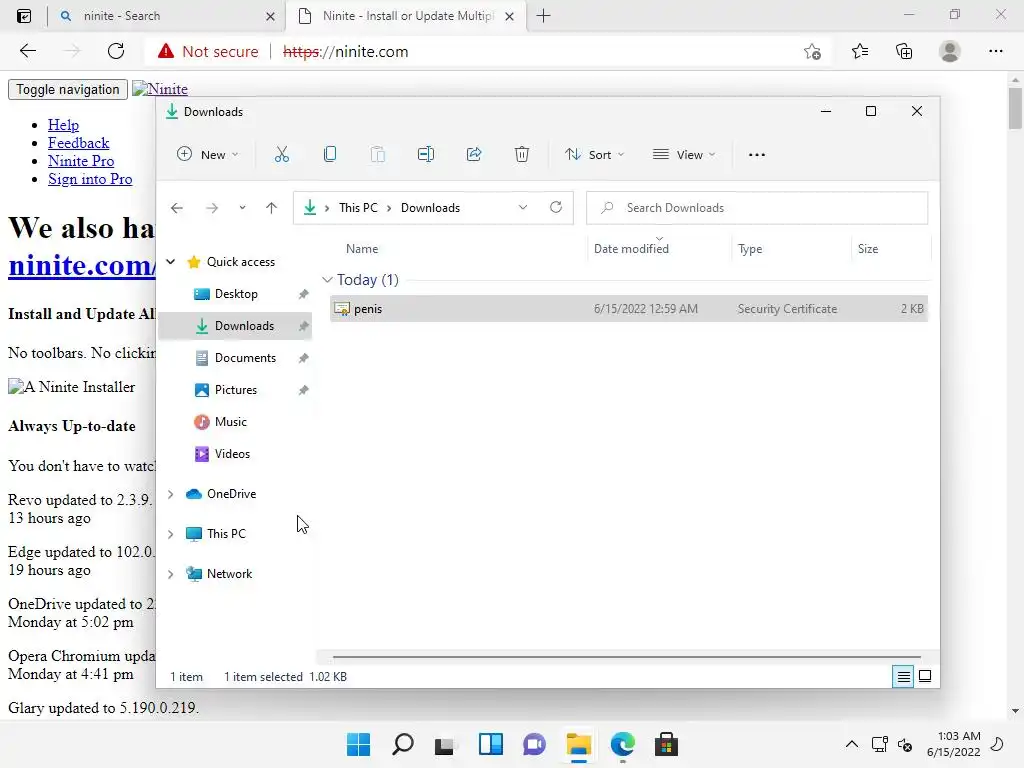Open Edge Collections icon

(x=904, y=51)
